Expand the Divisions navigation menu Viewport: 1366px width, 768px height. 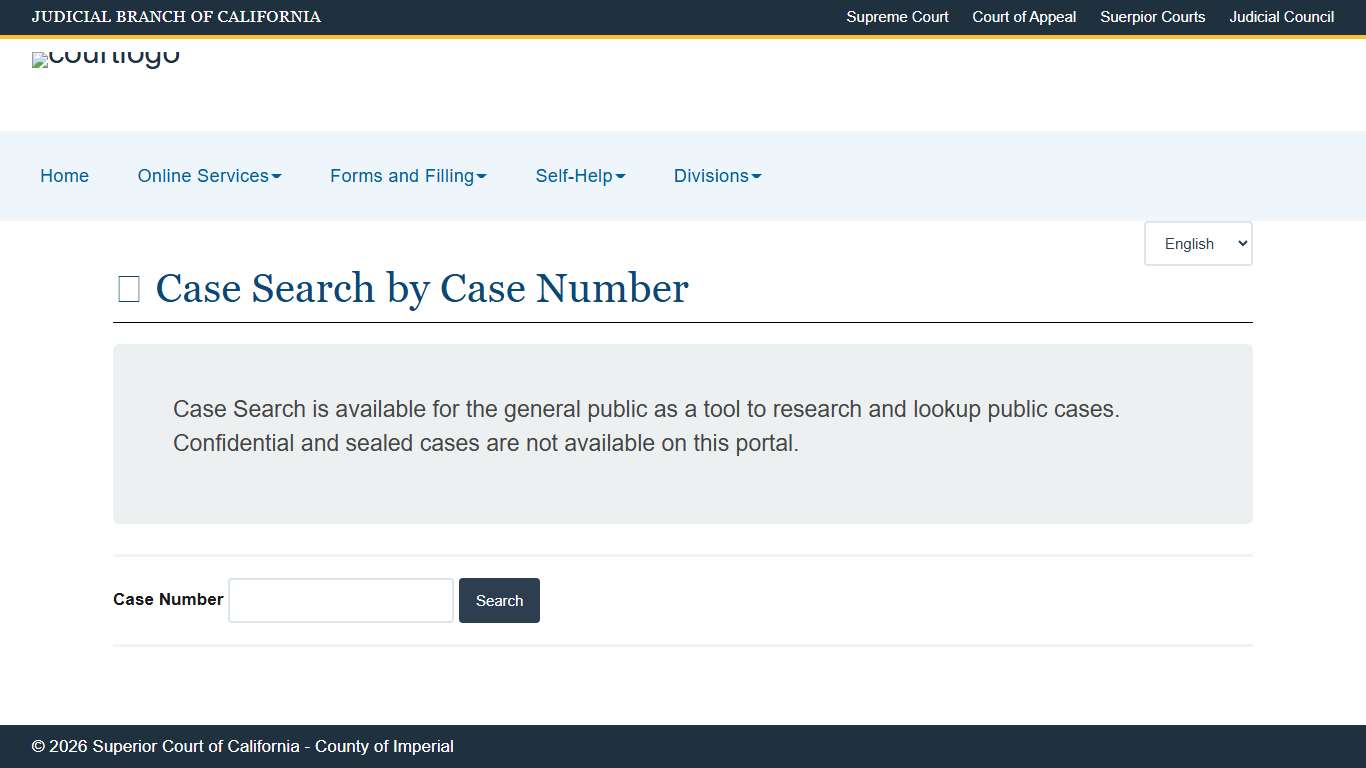click(x=717, y=176)
